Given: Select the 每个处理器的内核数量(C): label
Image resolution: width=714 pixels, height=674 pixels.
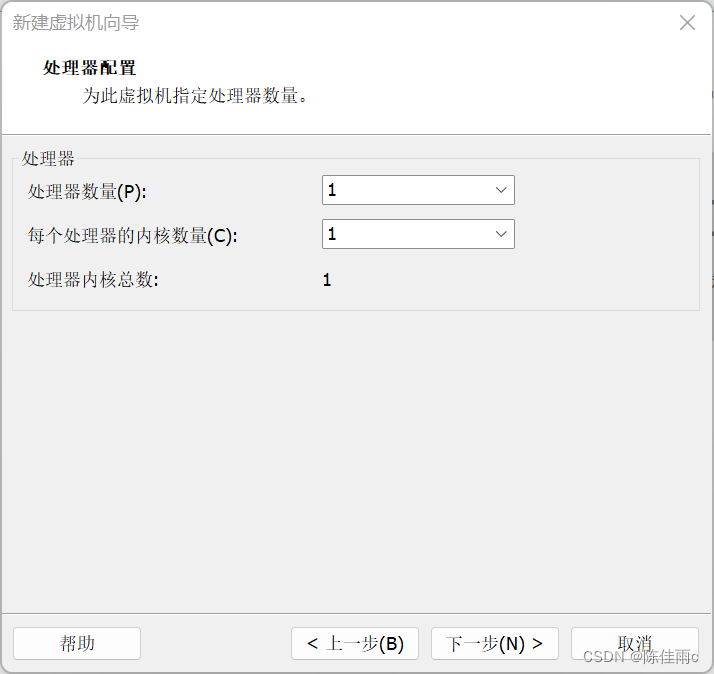Looking at the screenshot, I should (x=133, y=236).
